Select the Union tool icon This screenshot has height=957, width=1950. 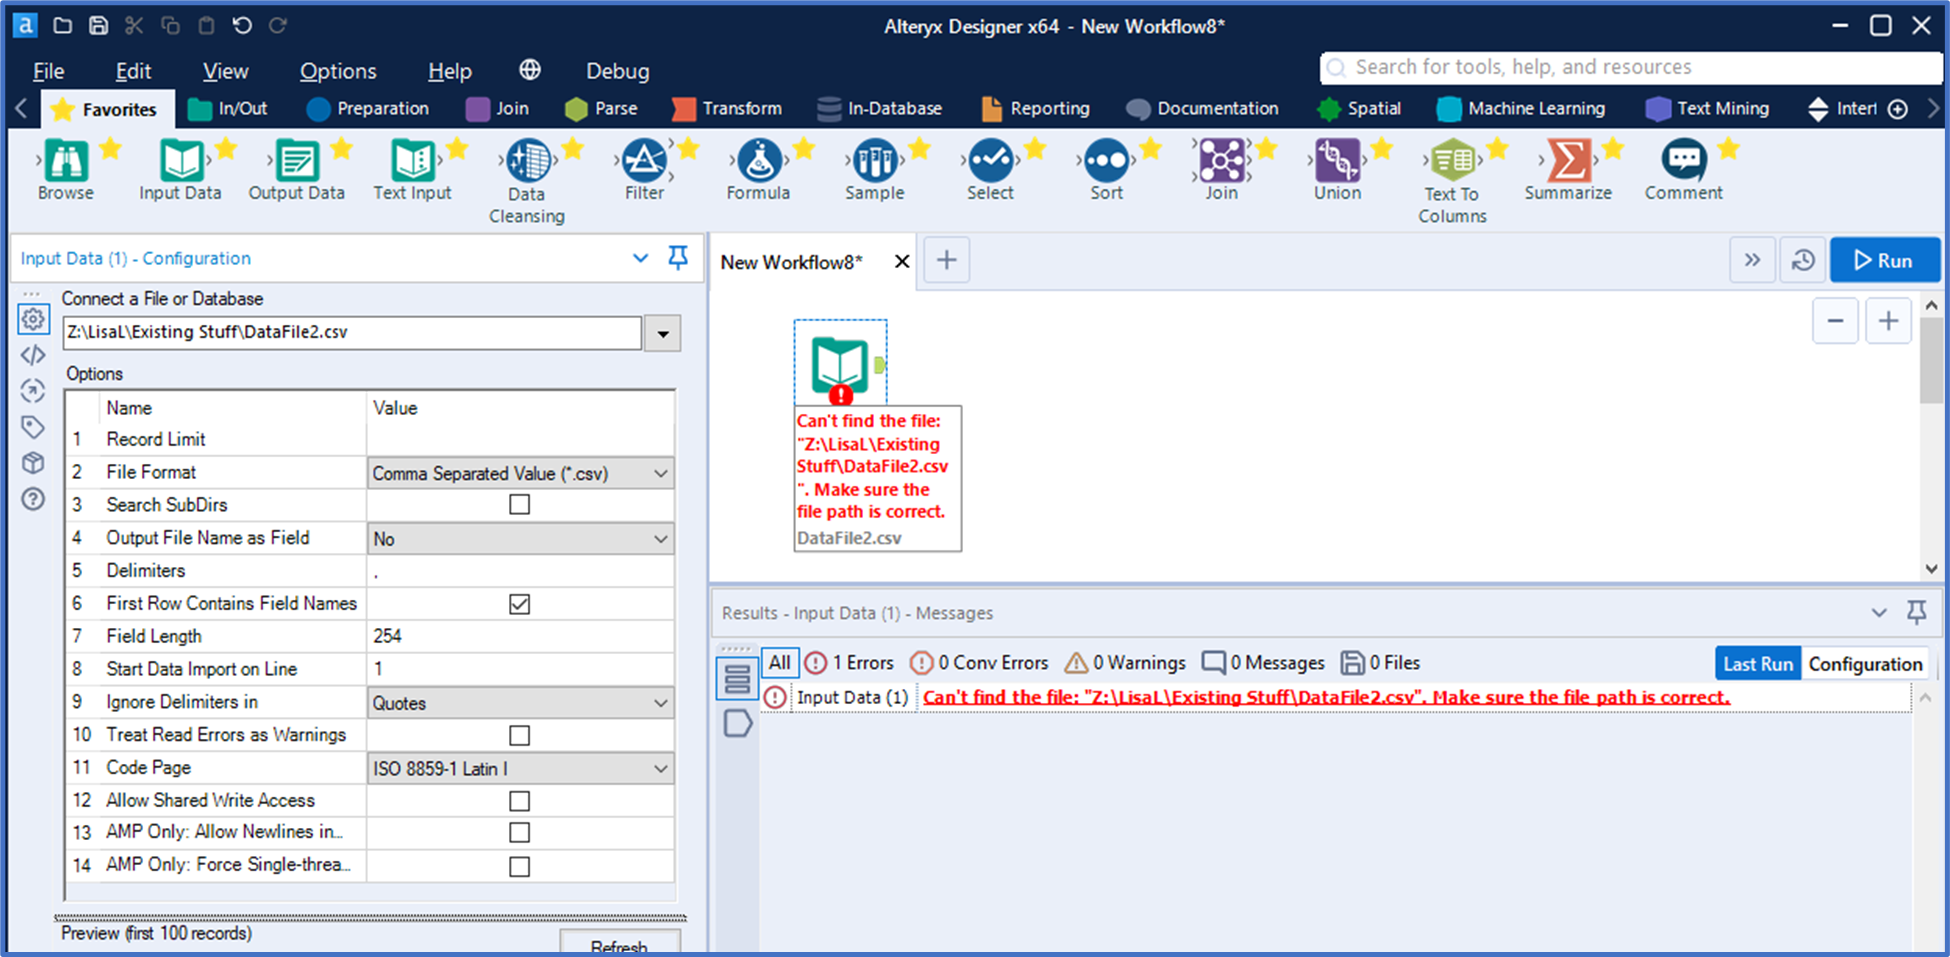(x=1337, y=162)
